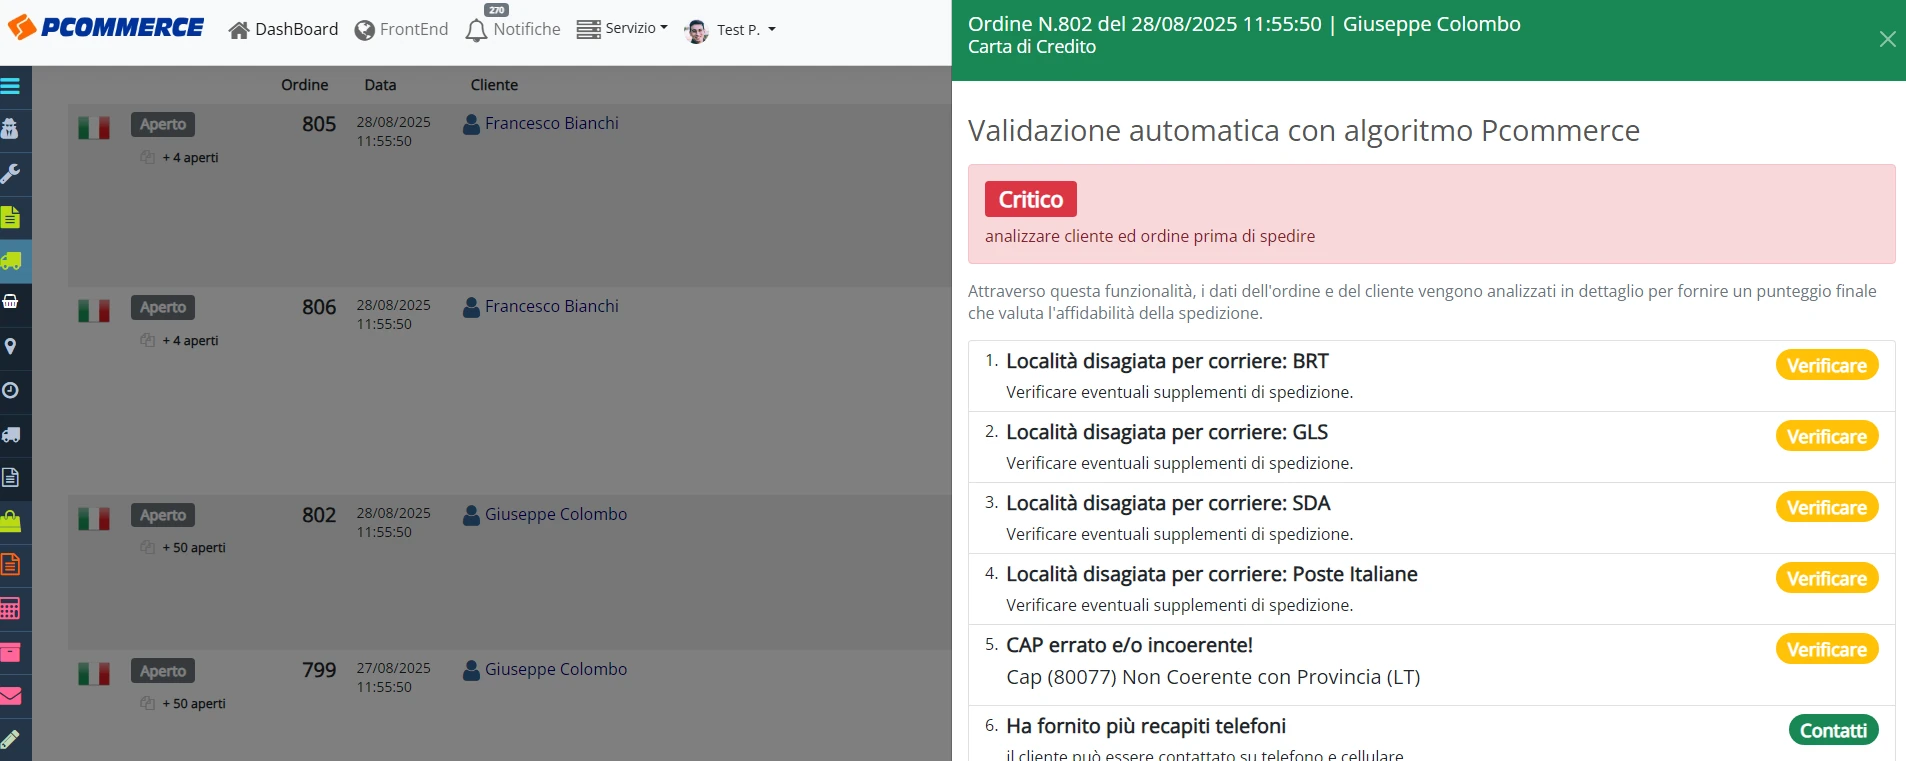Open the user agent icon in sidebar
Image resolution: width=1906 pixels, height=761 pixels.
coord(10,129)
